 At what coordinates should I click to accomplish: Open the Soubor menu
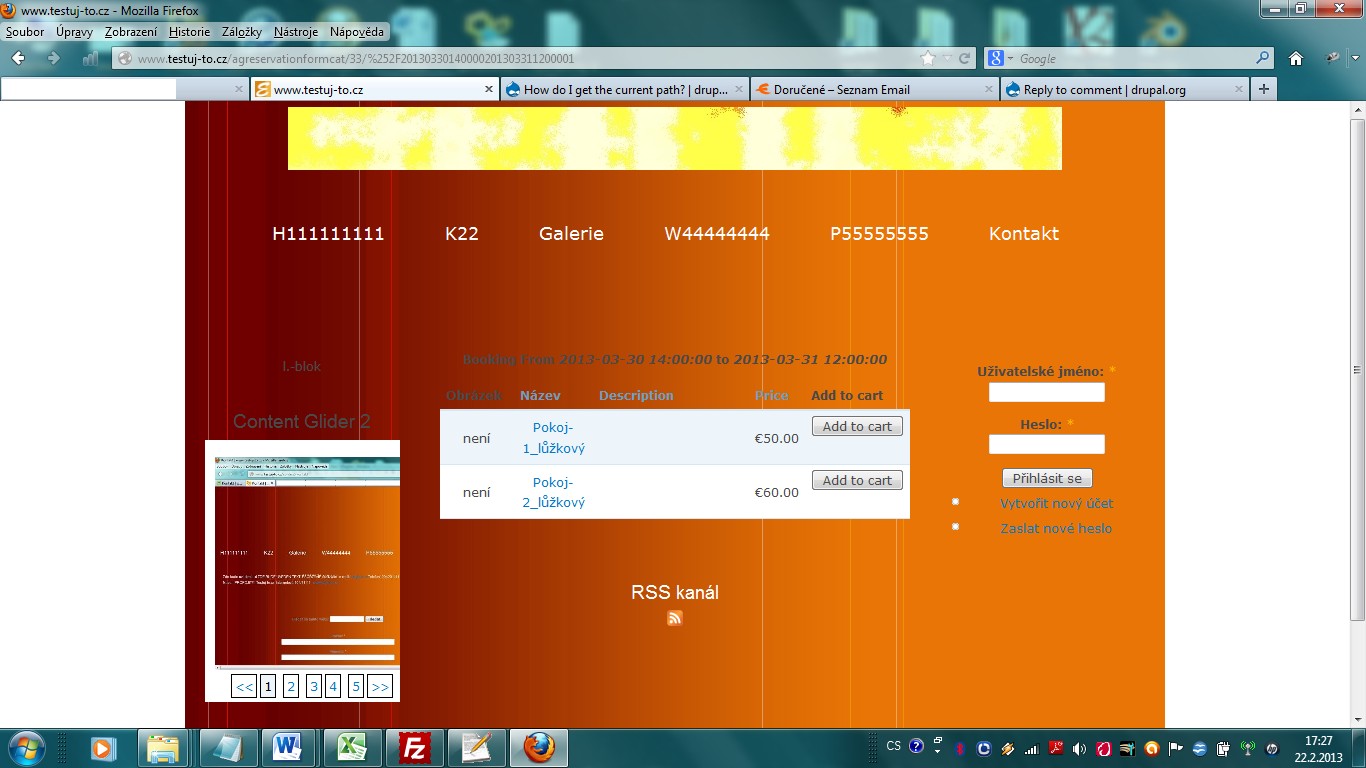(25, 32)
